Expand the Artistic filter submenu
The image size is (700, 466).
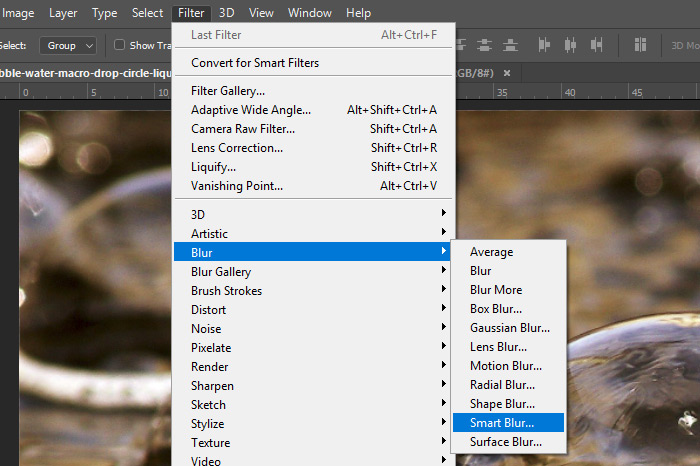pyautogui.click(x=313, y=233)
